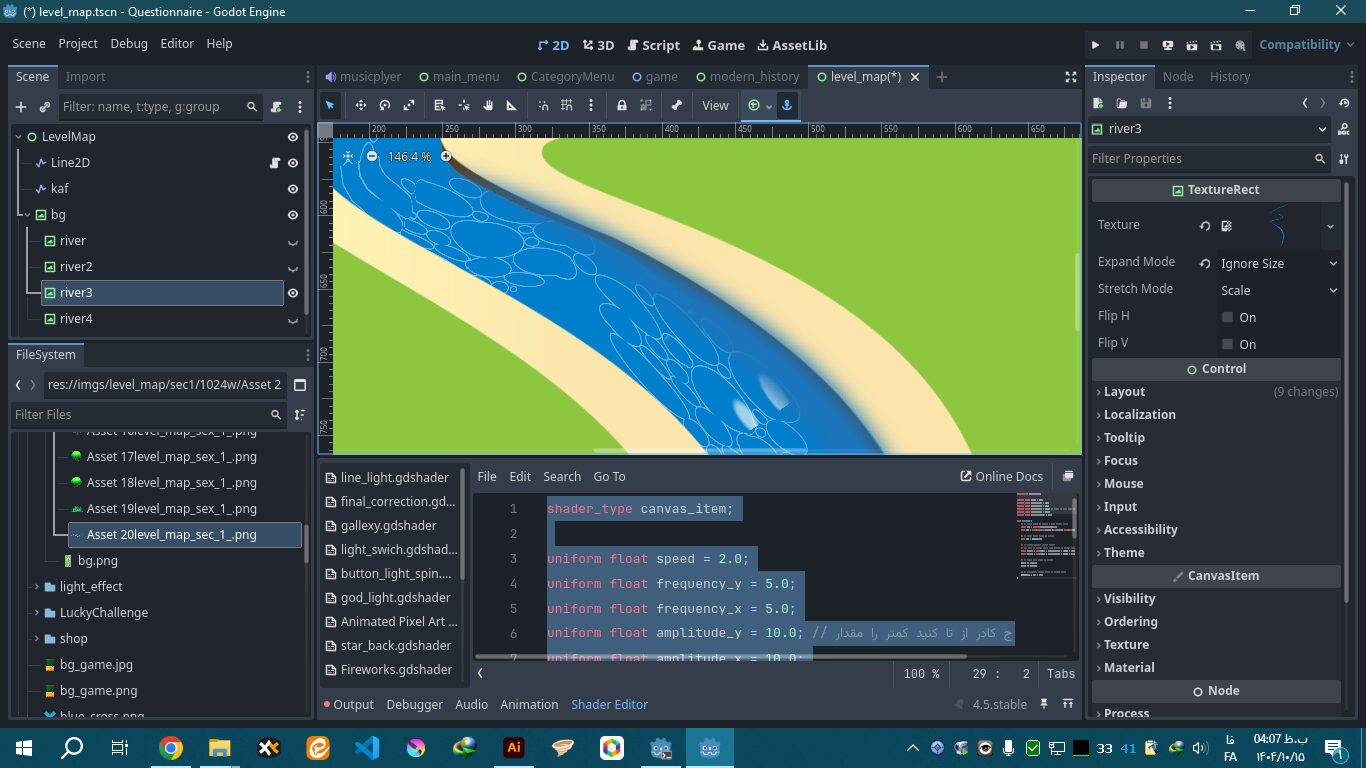Run the project with the play button
The height and width of the screenshot is (768, 1366).
[x=1096, y=45]
